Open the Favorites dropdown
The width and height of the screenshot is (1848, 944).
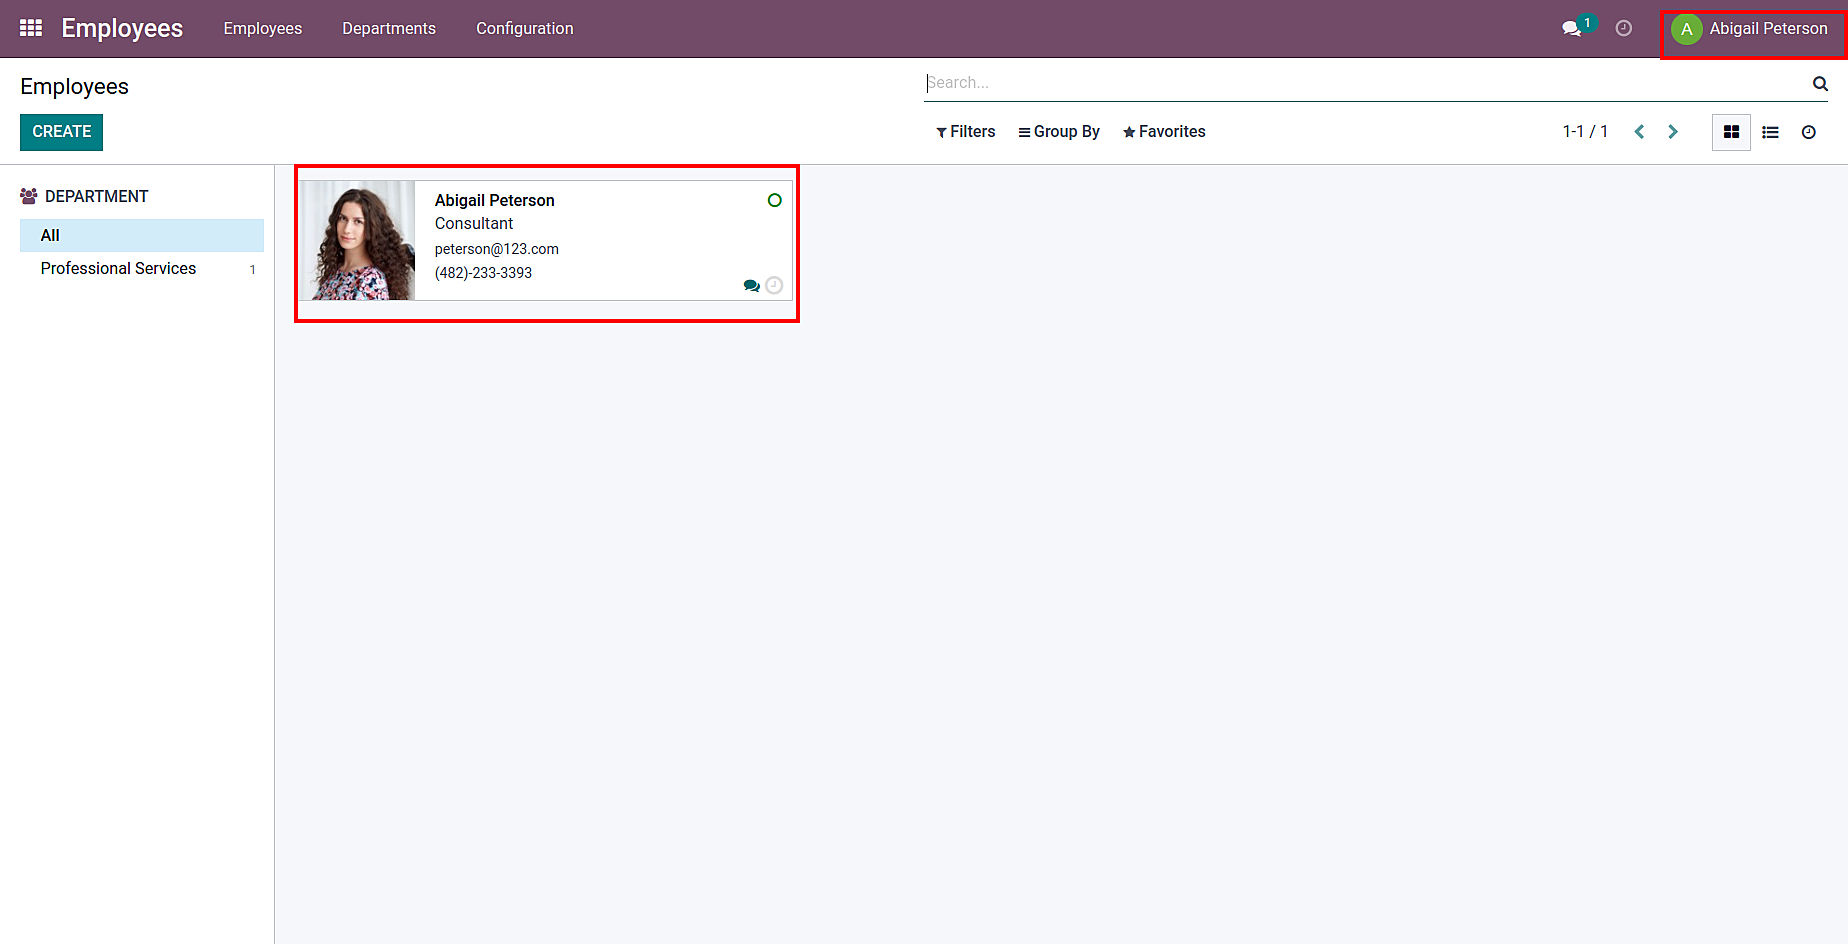[x=1164, y=132]
